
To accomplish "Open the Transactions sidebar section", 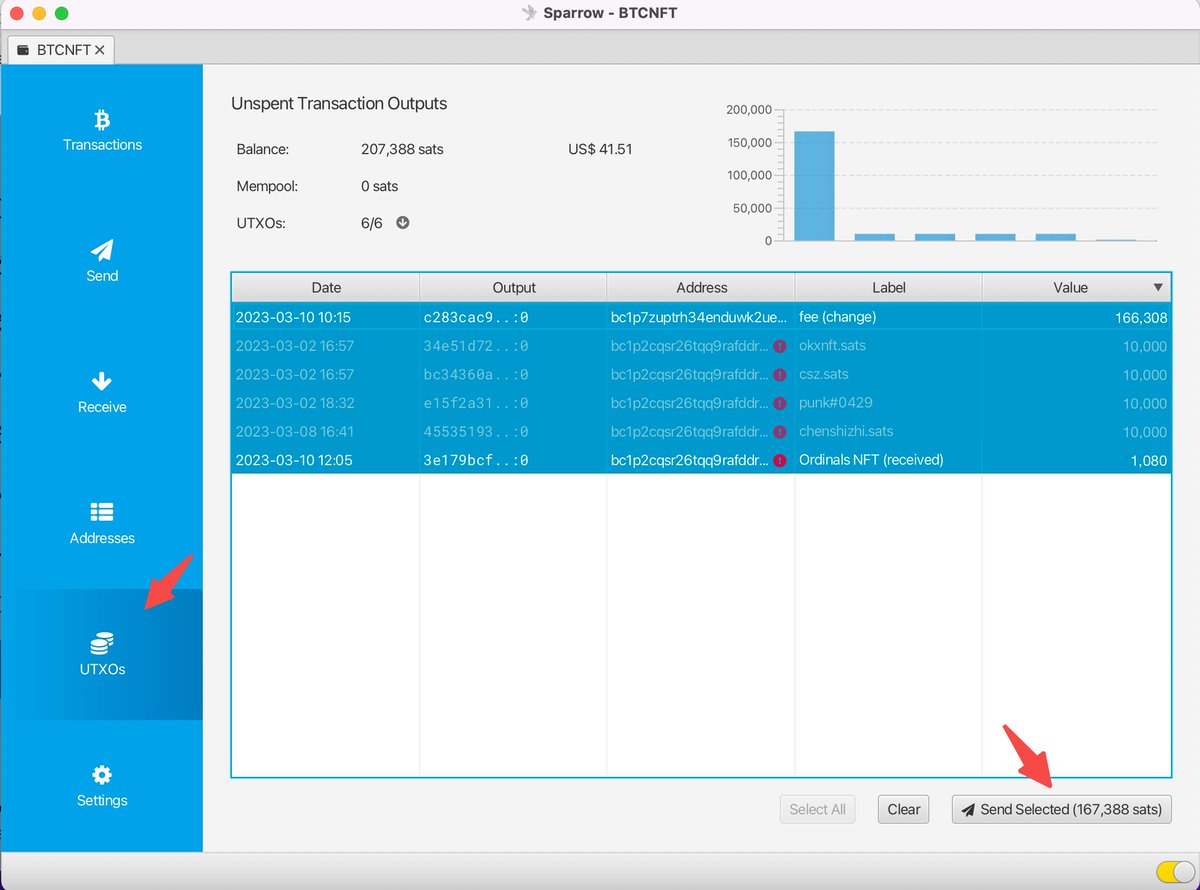I will (x=102, y=131).
